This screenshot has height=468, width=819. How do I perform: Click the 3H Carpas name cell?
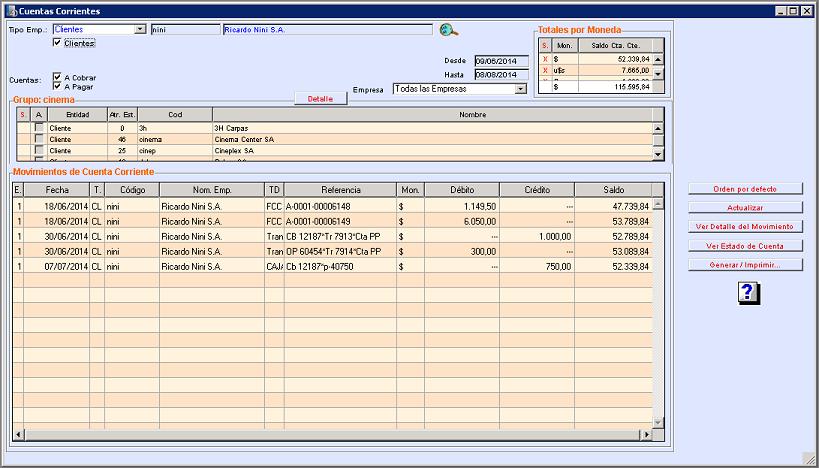pos(432,128)
